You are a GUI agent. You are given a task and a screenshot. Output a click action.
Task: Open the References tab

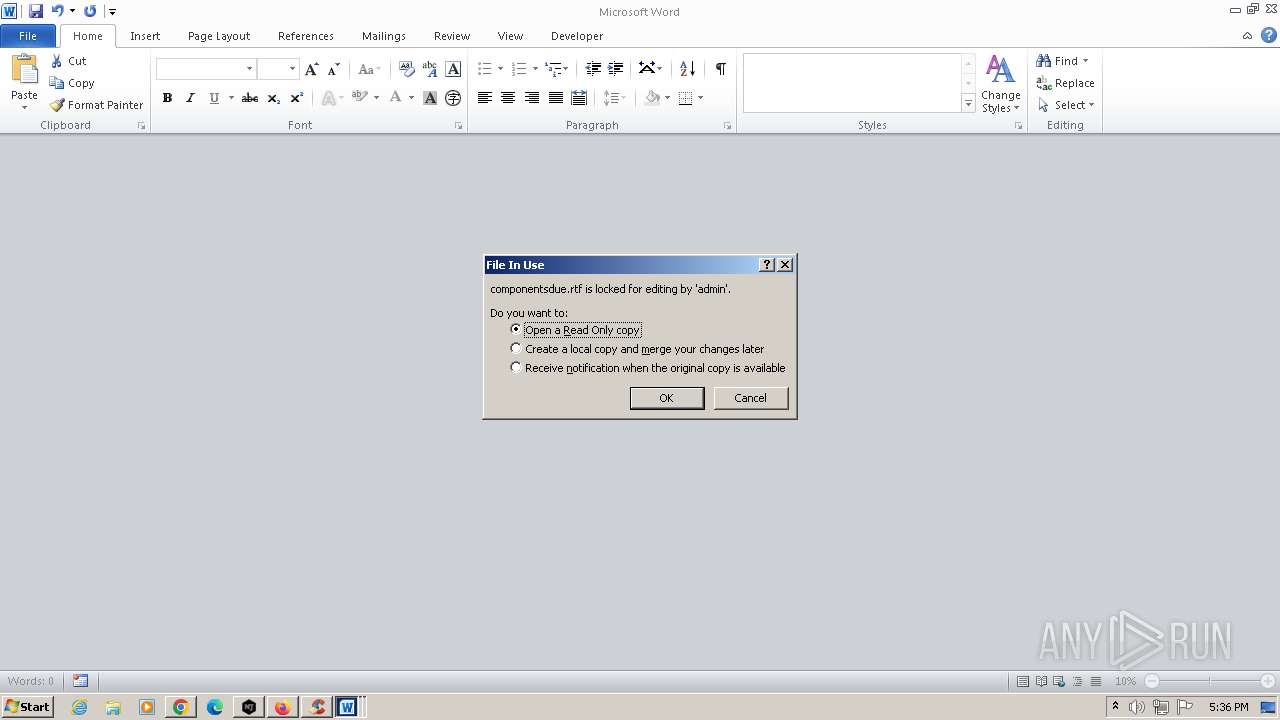(306, 36)
